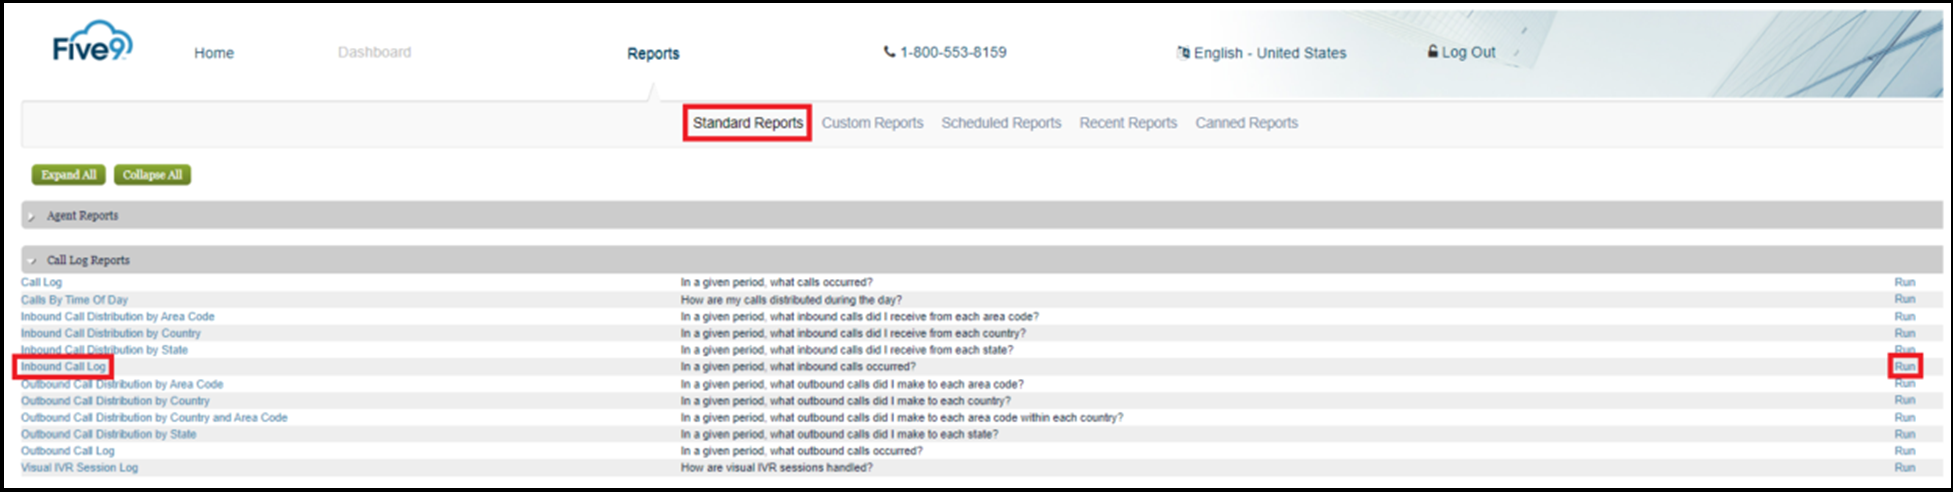Run the Calls By Time Of Day report
Image resolution: width=1953 pixels, height=492 pixels.
point(1904,300)
